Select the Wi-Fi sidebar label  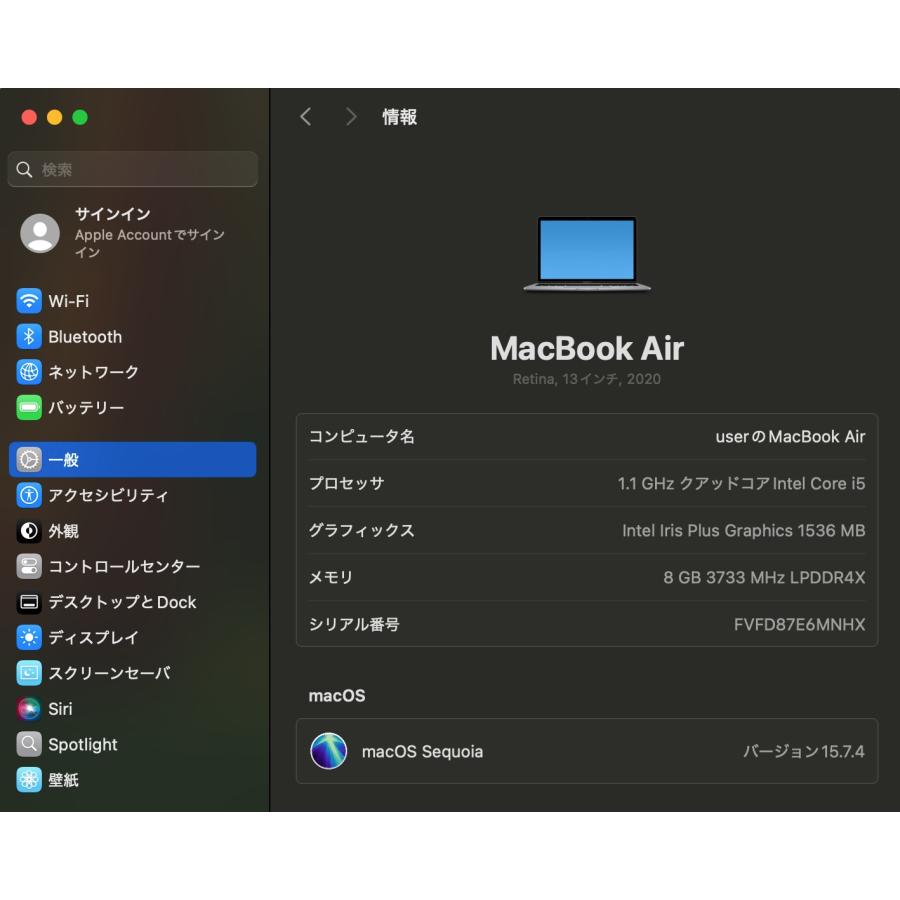pyautogui.click(x=68, y=301)
